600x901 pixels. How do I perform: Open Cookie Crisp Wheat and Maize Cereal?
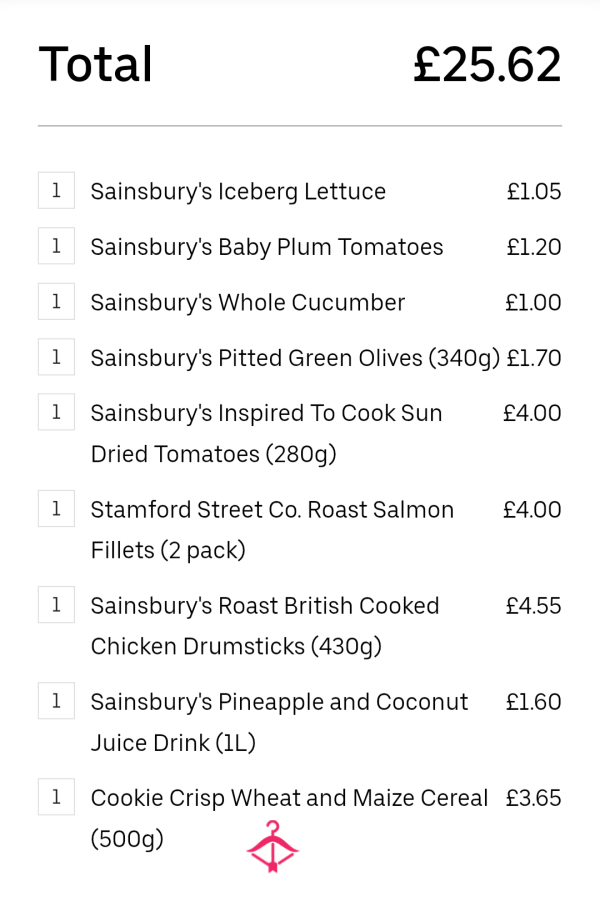[289, 818]
